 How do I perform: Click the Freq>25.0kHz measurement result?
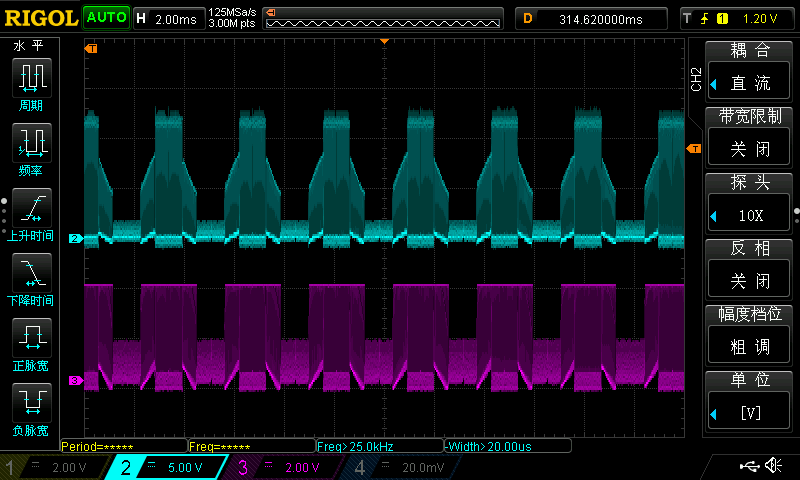coord(380,446)
